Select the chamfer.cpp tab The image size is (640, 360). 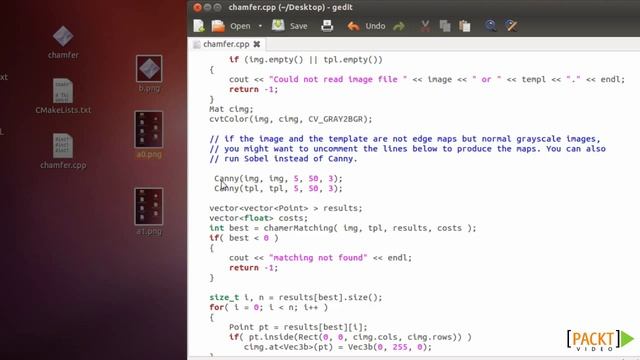click(226, 44)
